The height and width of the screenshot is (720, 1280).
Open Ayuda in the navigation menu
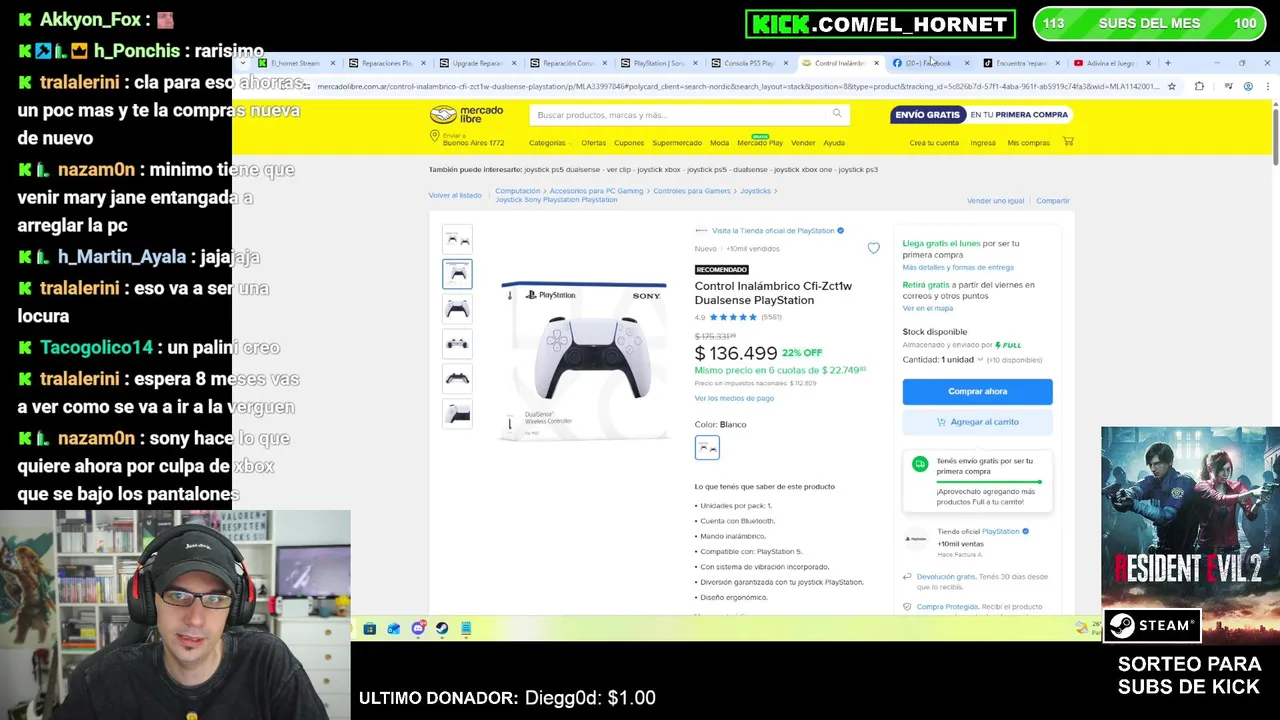click(834, 143)
